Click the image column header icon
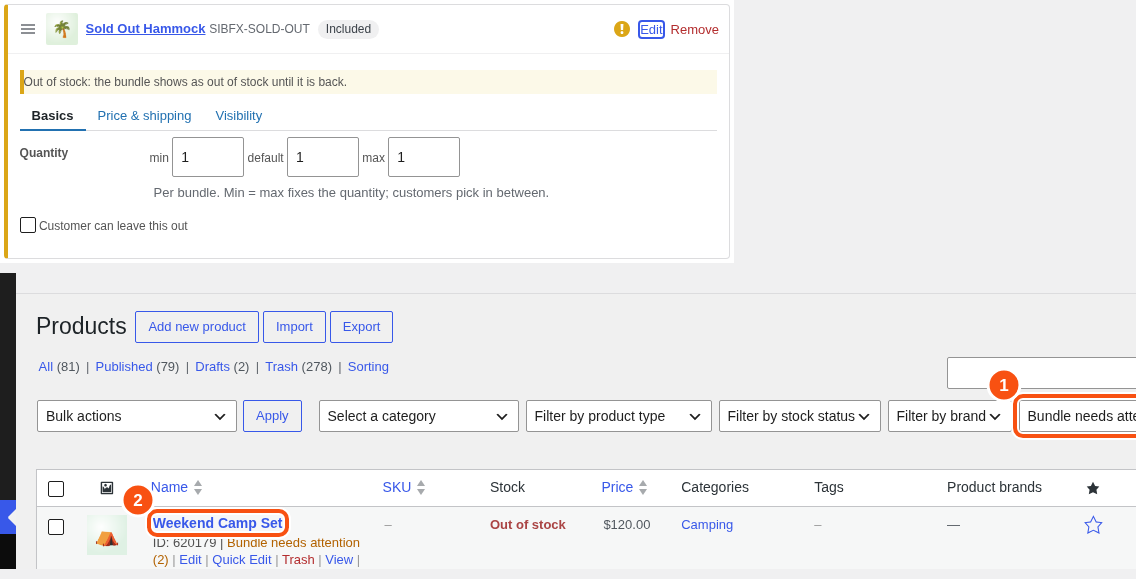1136x579 pixels. pos(106,488)
